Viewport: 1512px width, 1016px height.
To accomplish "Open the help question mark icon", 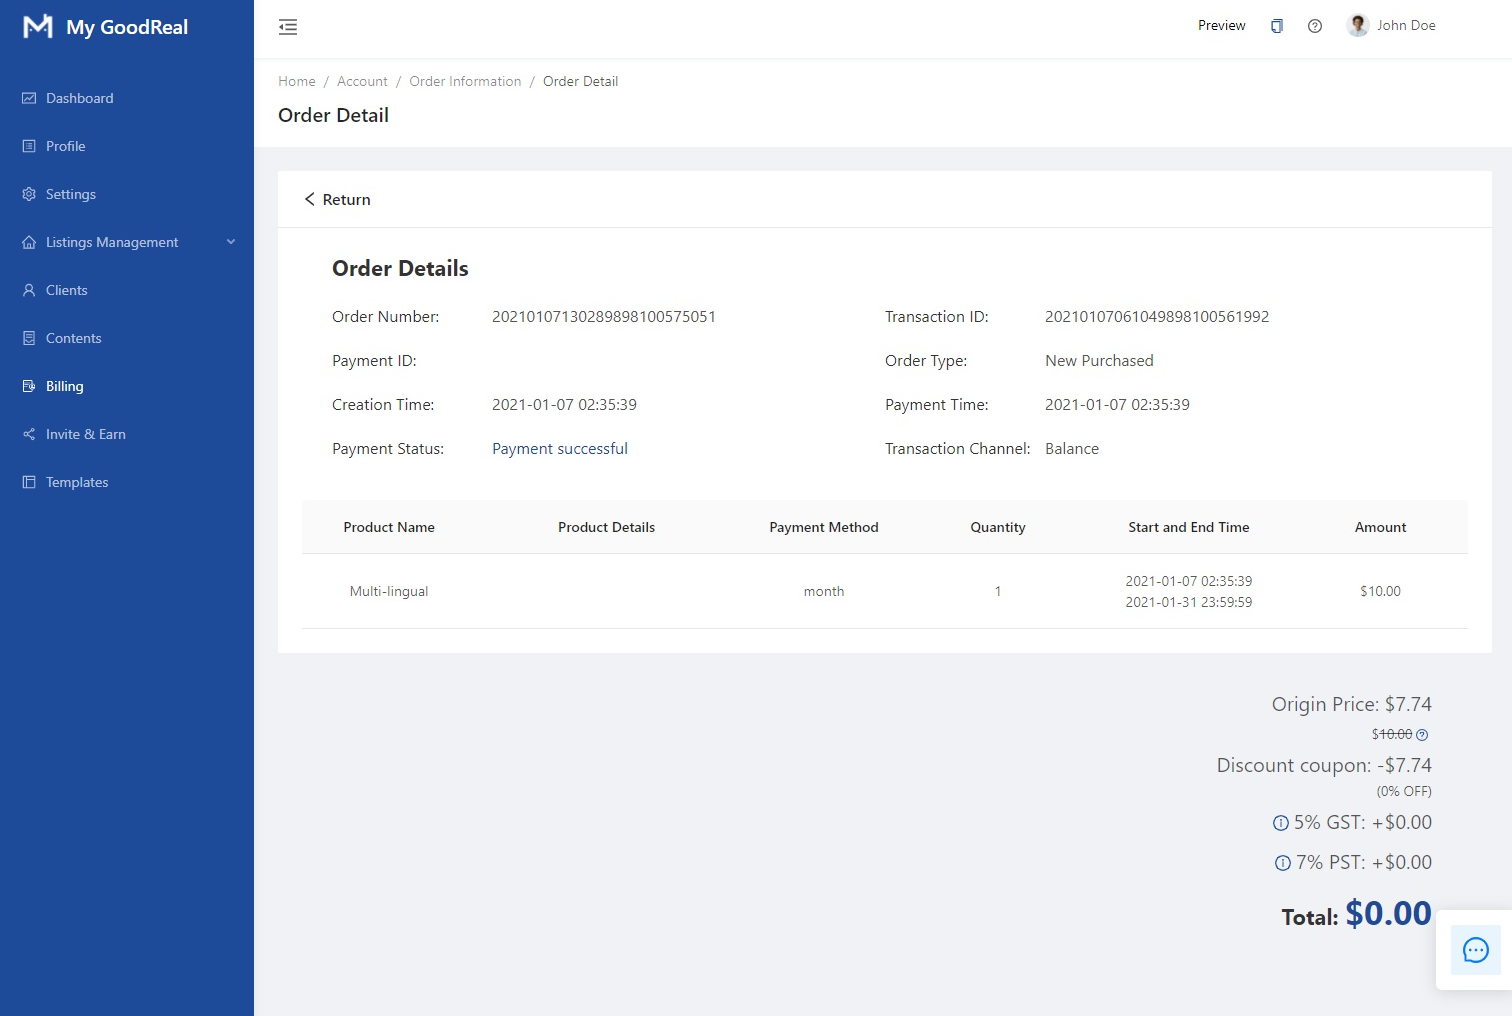I will [1314, 26].
